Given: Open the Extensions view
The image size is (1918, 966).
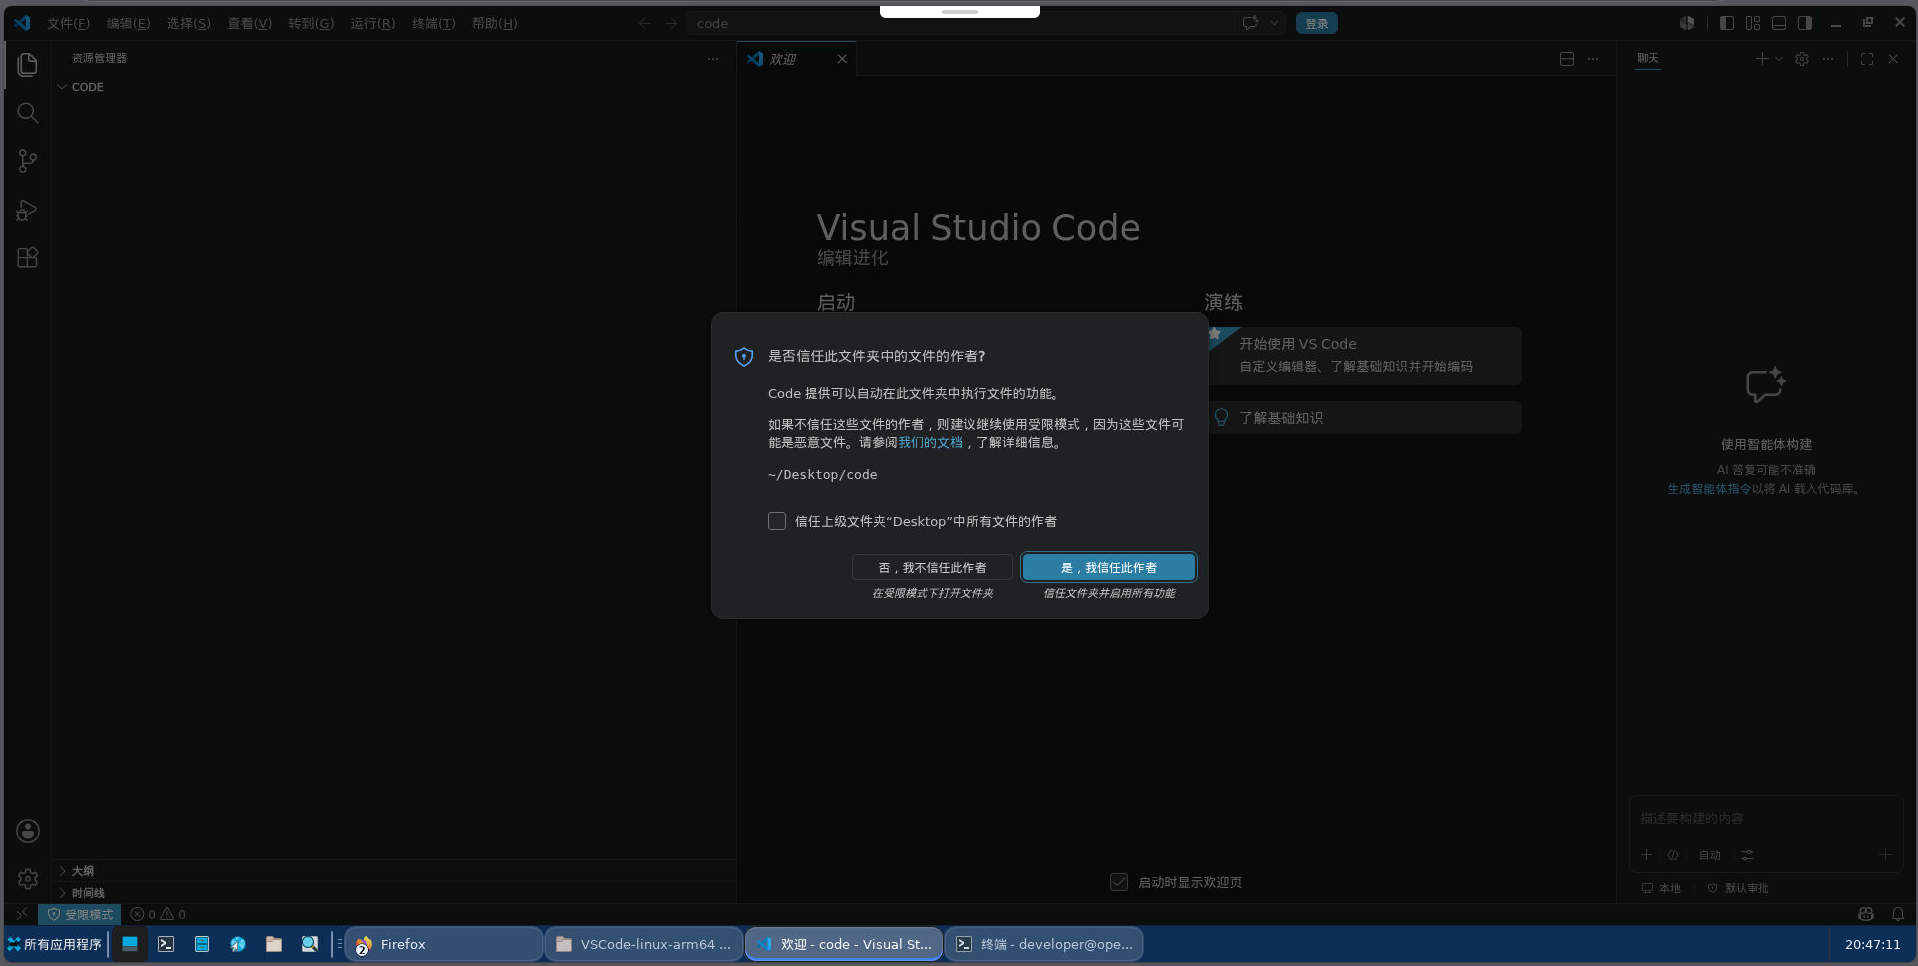Looking at the screenshot, I should click(x=28, y=258).
